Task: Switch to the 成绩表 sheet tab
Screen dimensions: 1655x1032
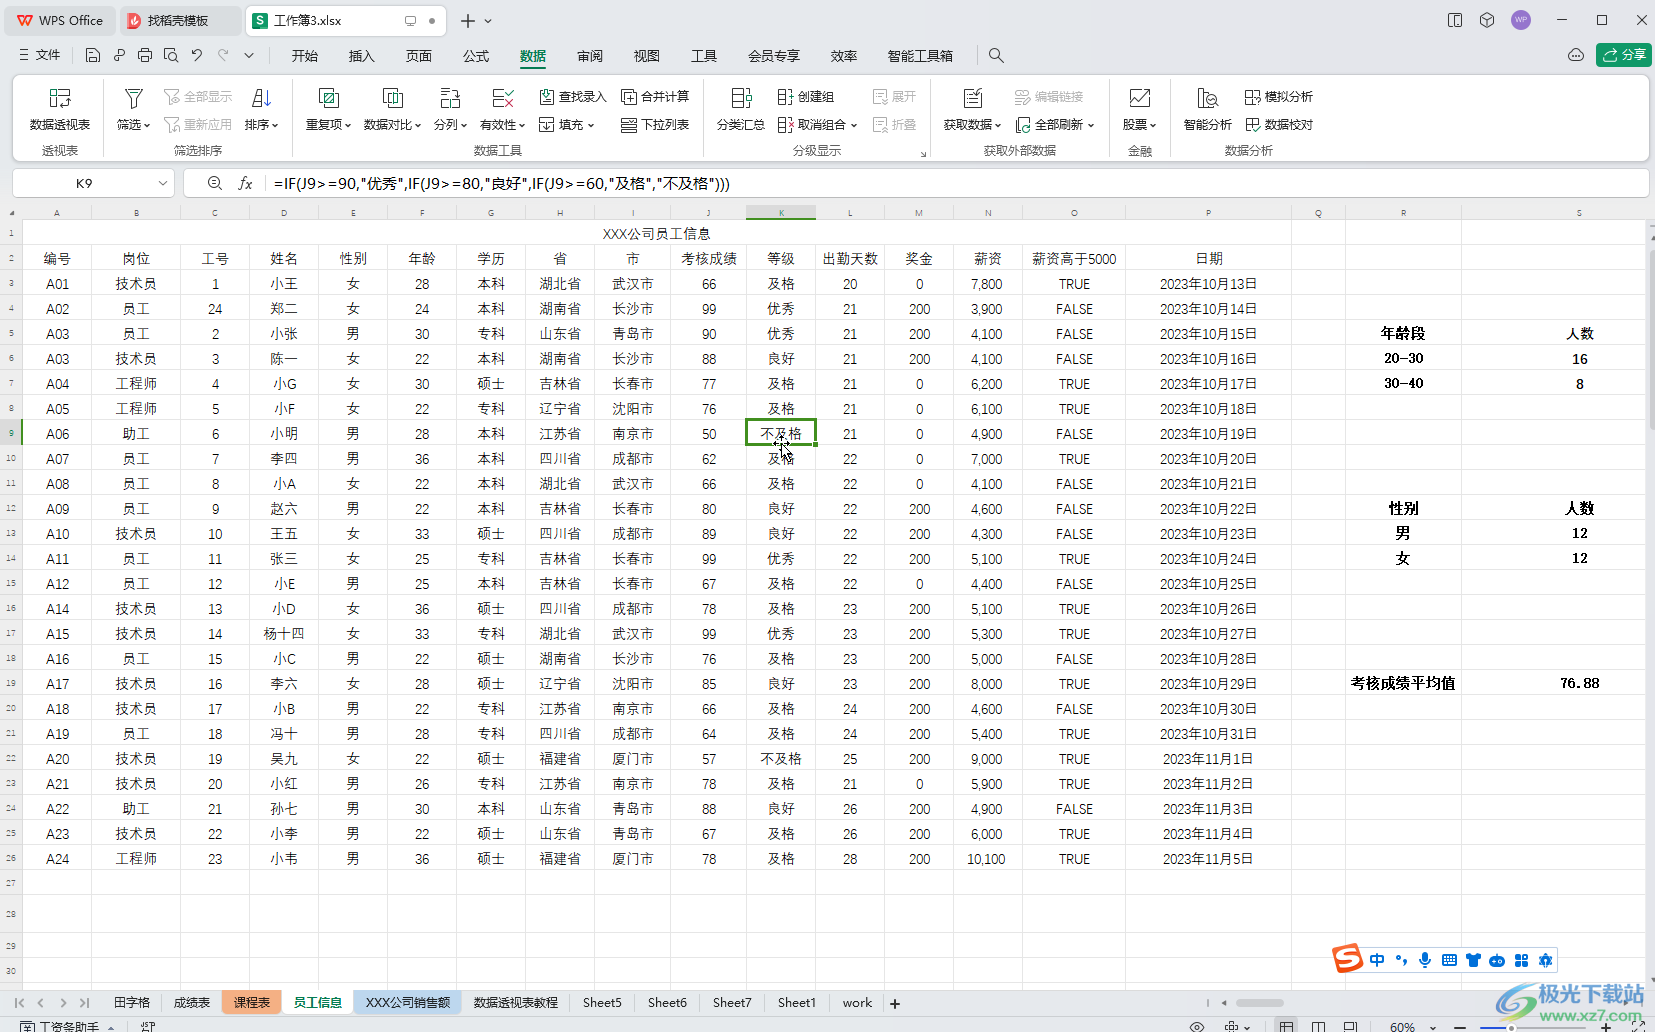Action: tap(192, 1003)
